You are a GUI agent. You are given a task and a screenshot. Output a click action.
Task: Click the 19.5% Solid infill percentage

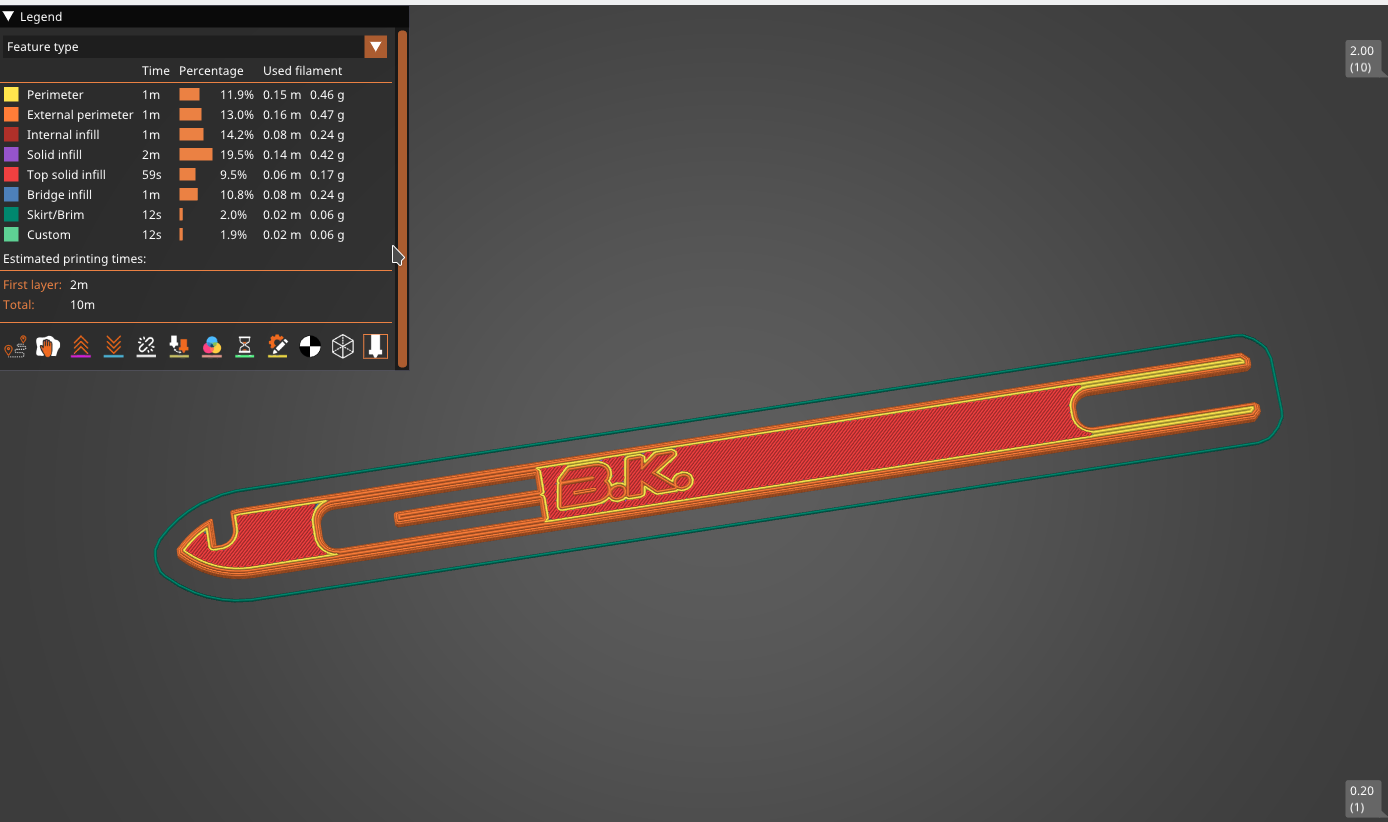tap(237, 155)
